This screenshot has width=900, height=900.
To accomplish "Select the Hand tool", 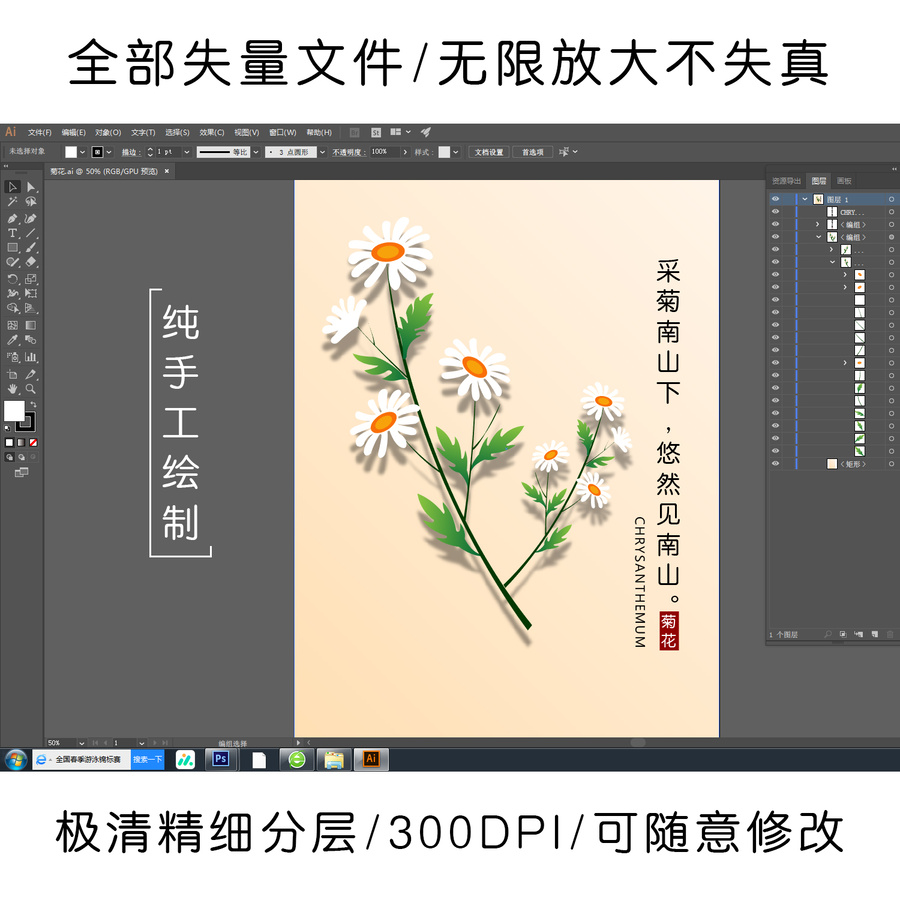I will click(13, 389).
